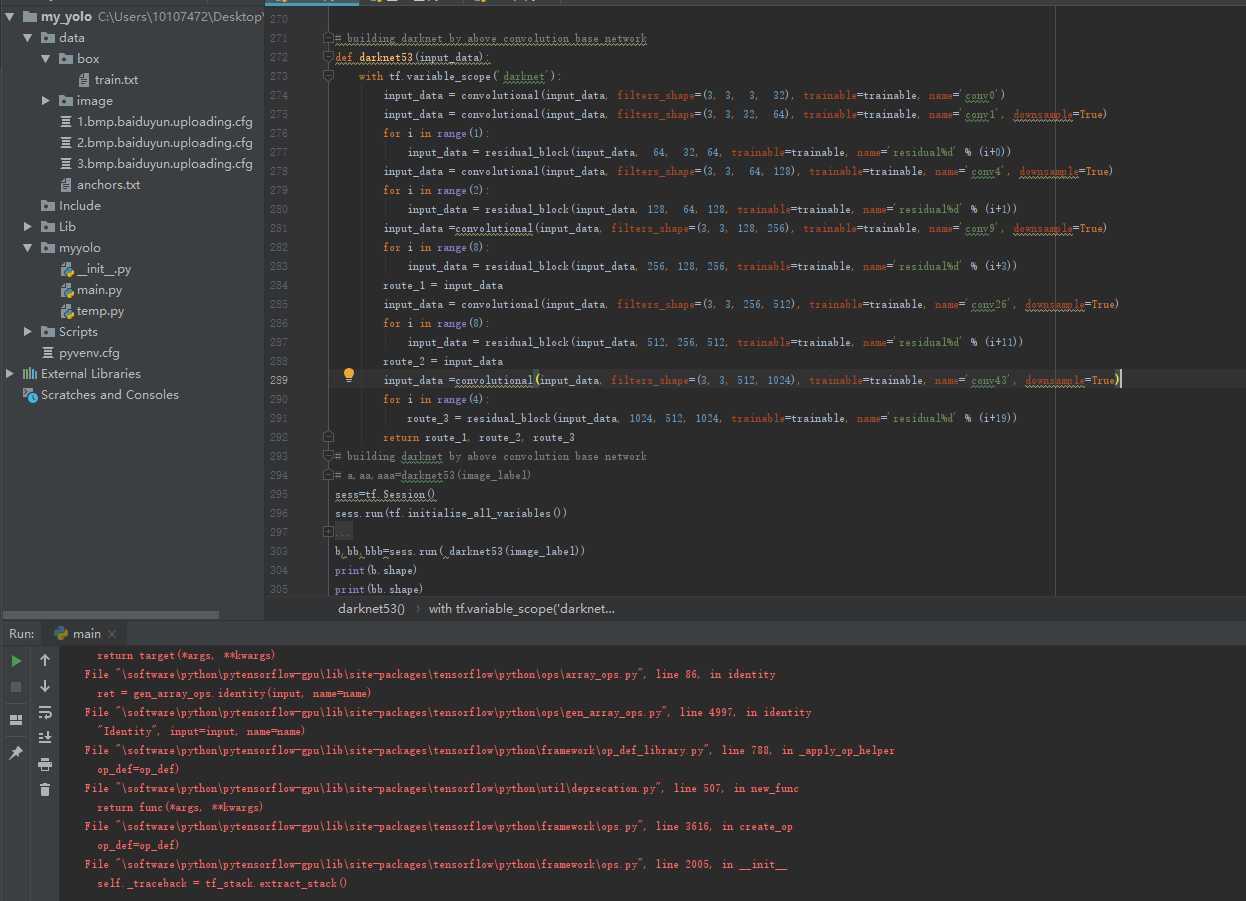Click the 'Run:' tool window label
Screen dimensions: 1246x901
tap(22, 634)
